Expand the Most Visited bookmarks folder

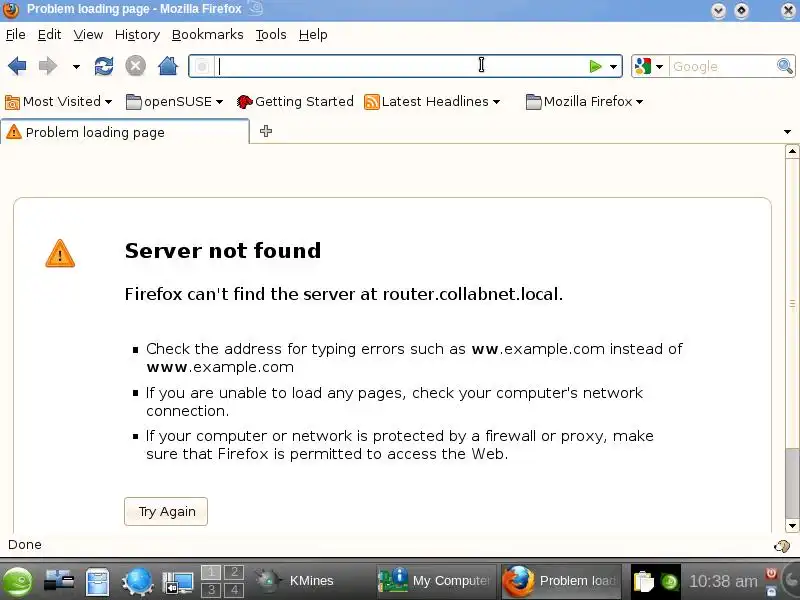[x=58, y=102]
